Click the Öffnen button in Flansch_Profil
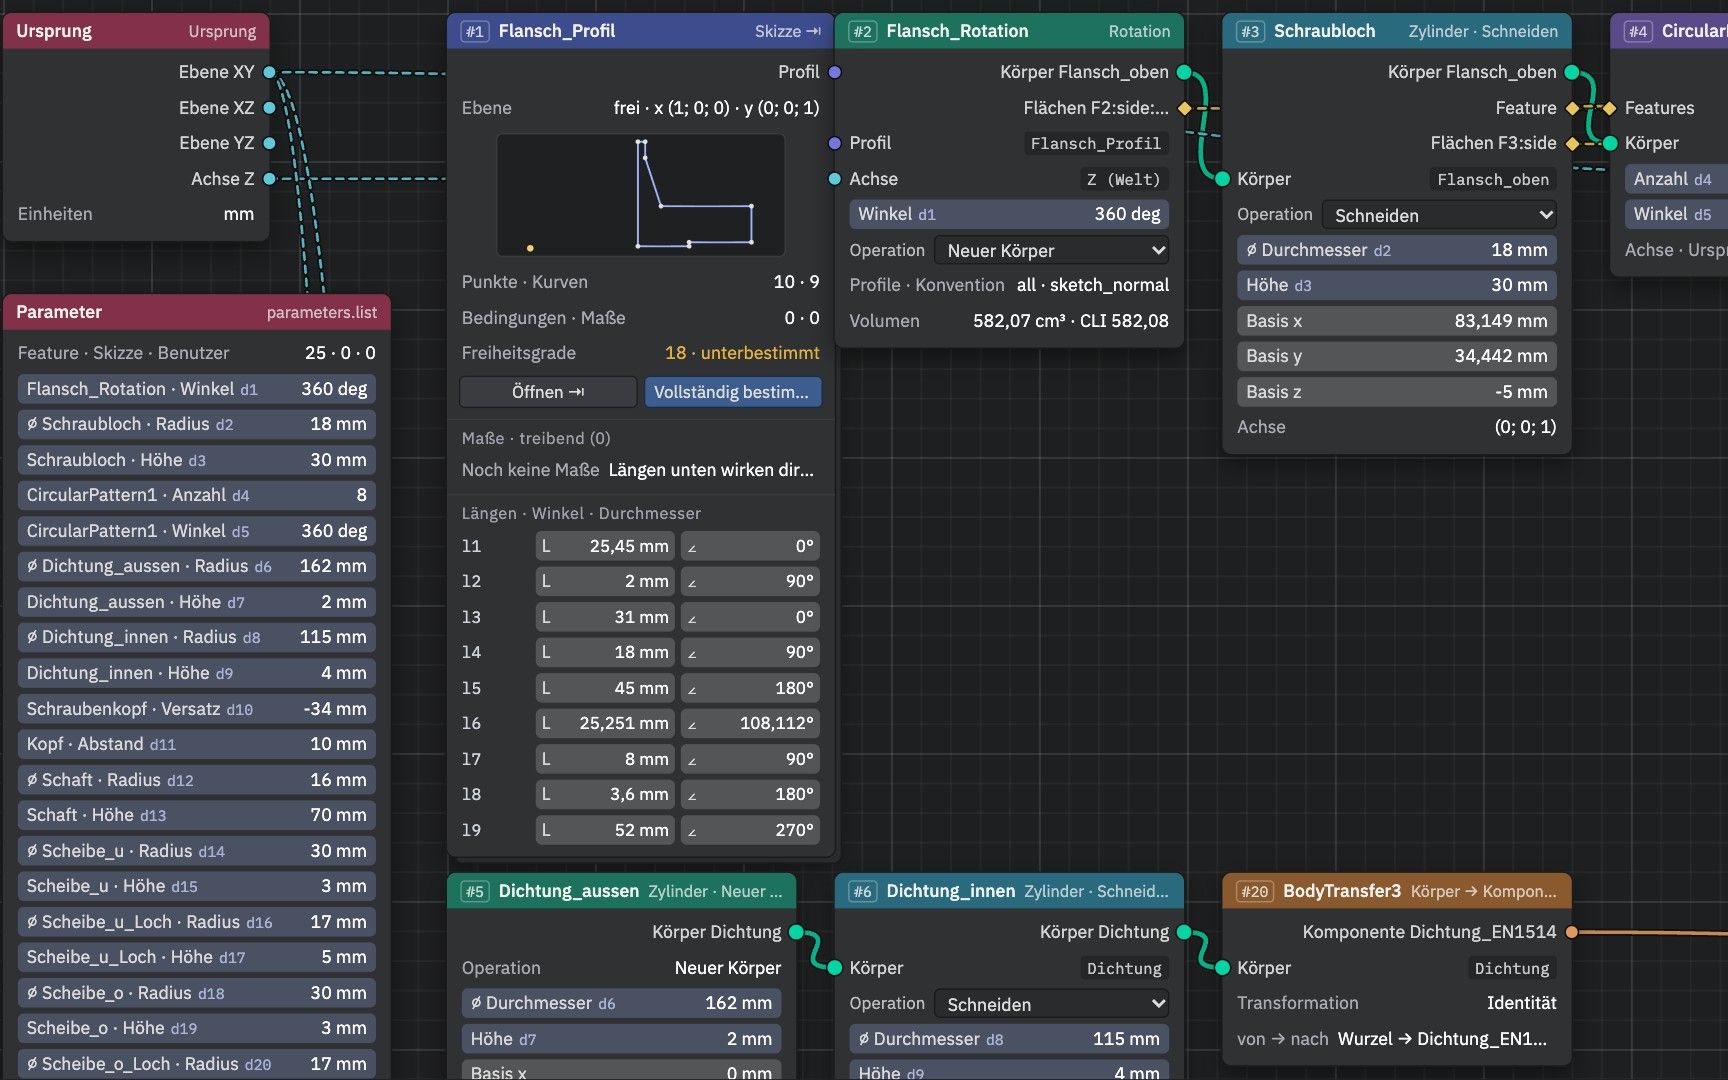The image size is (1728, 1080). tap(548, 392)
